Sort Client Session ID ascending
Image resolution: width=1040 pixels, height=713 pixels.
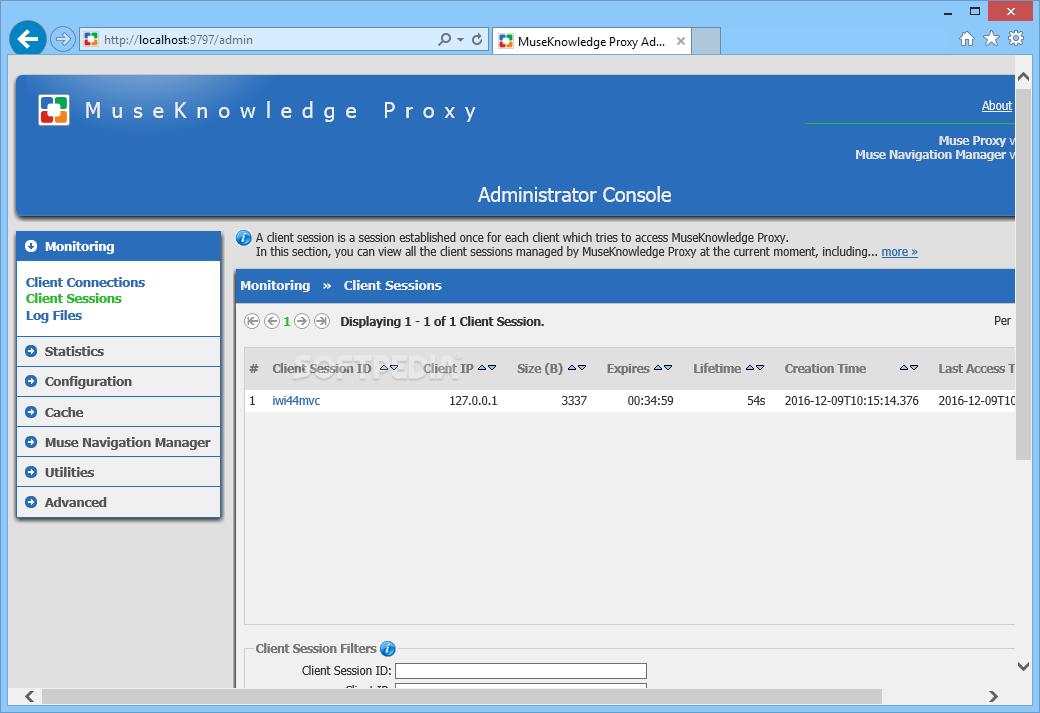(384, 367)
